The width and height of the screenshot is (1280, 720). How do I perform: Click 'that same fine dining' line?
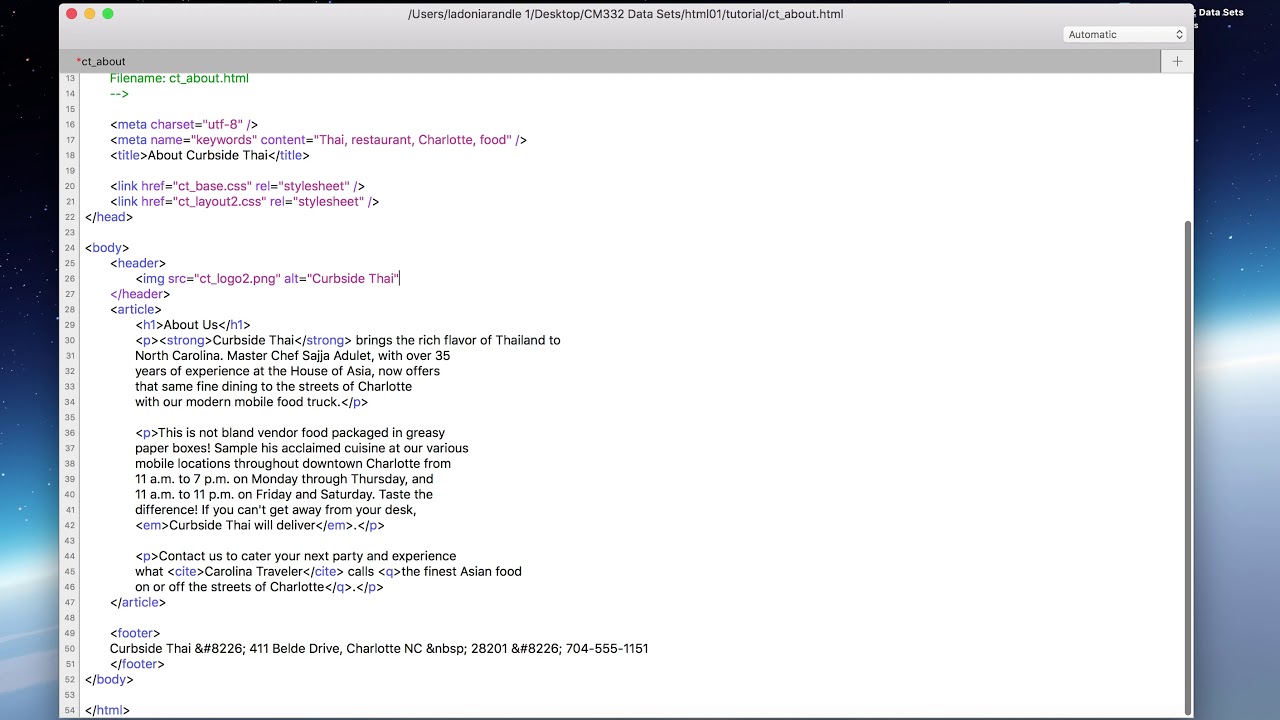click(274, 386)
